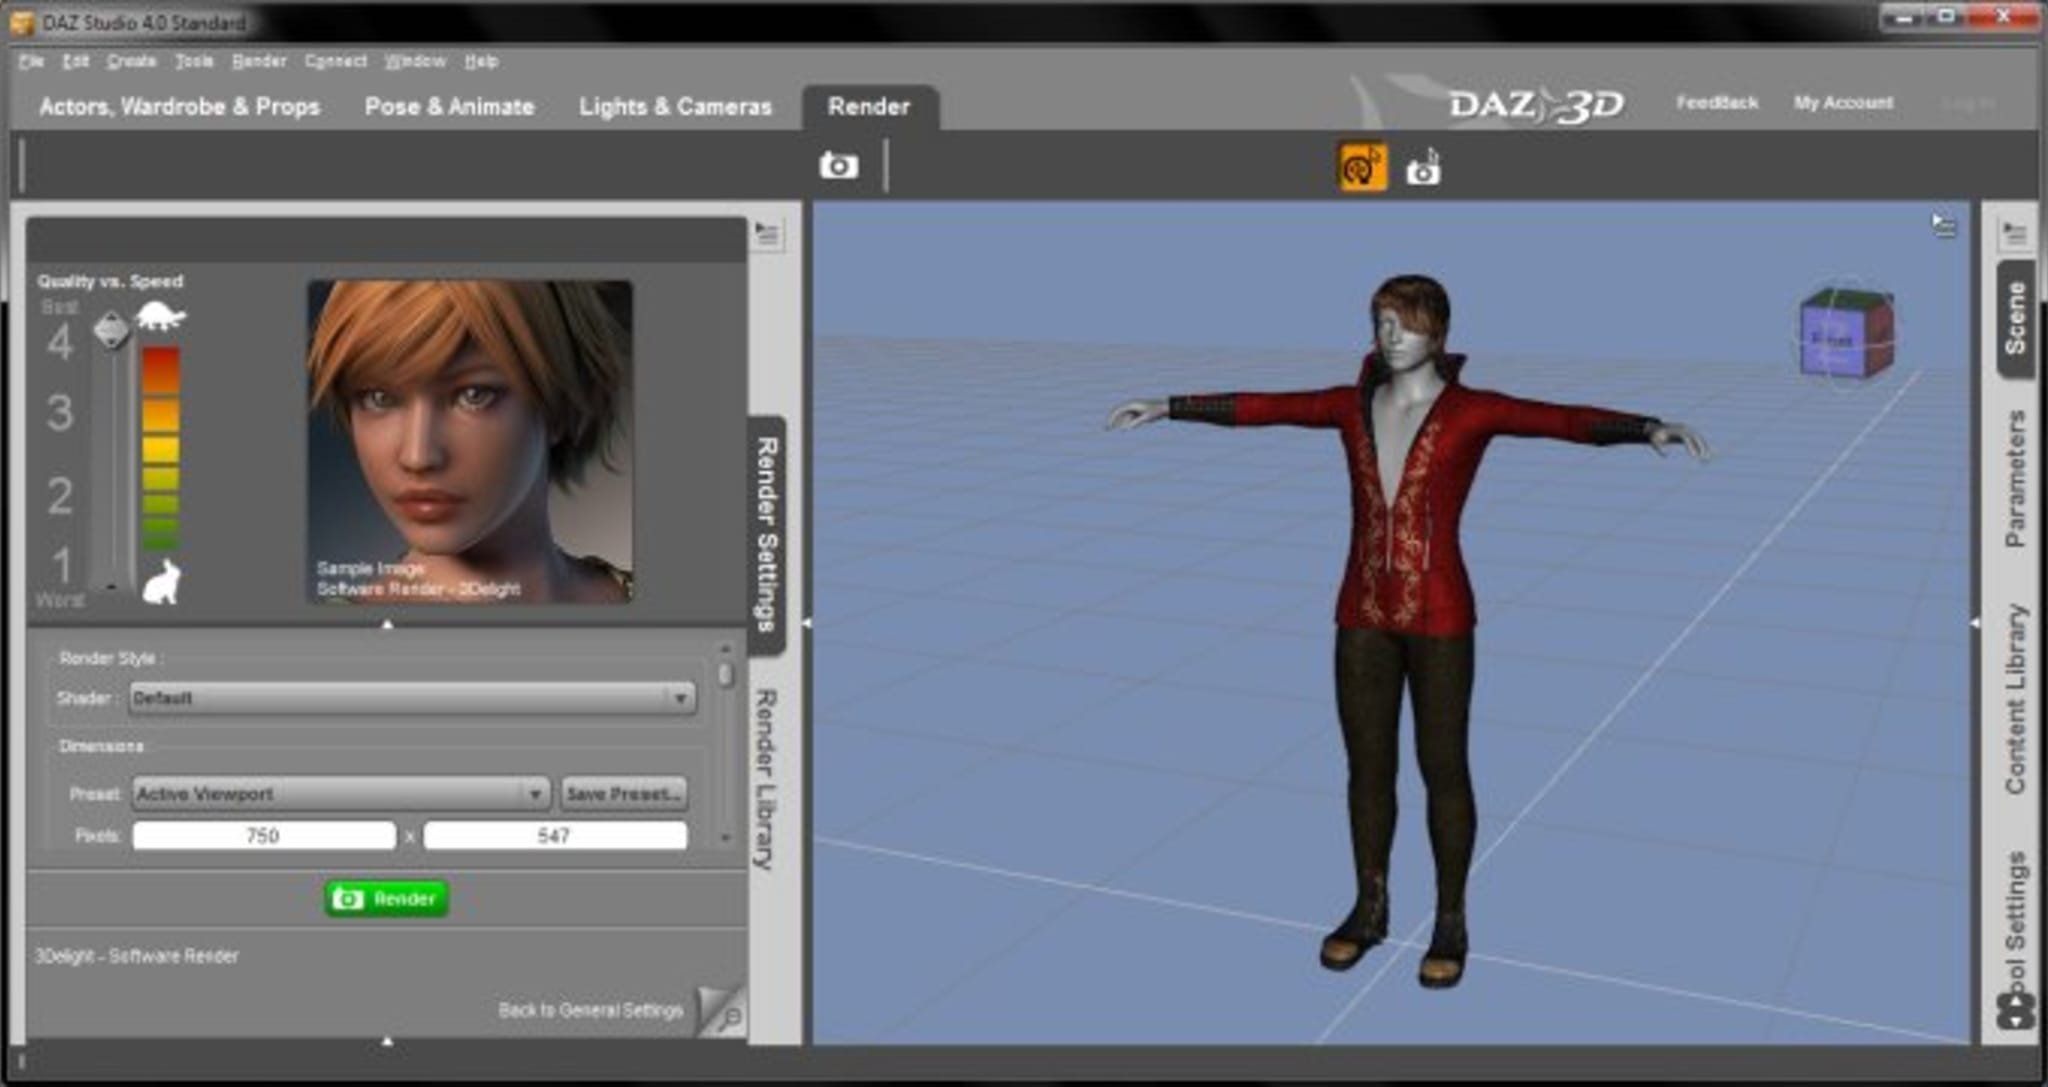Click the camera with plus icon
Screen dimensions: 2048x1087
point(1423,168)
